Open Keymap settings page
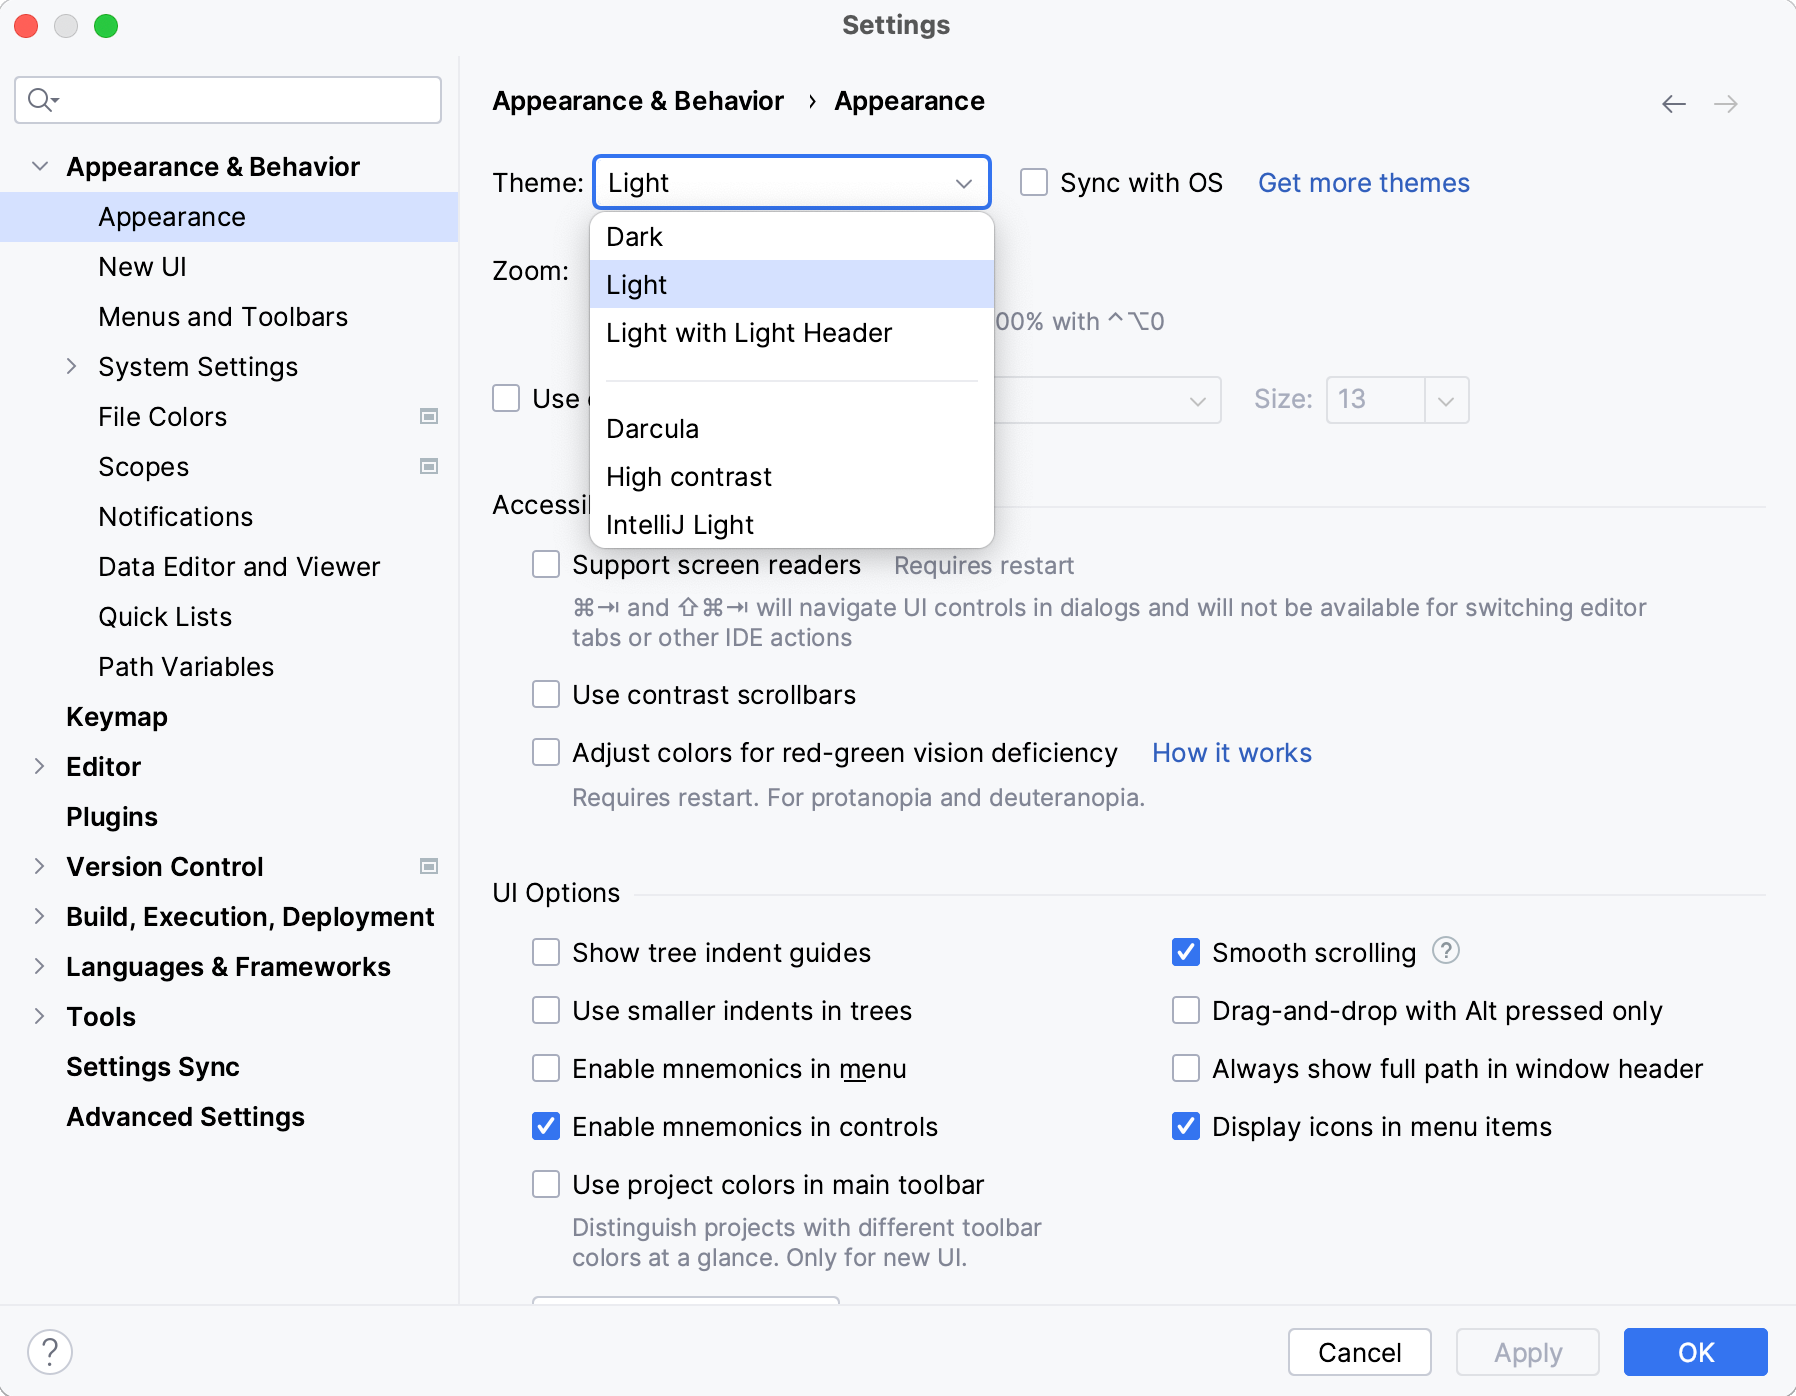The width and height of the screenshot is (1796, 1396). pyautogui.click(x=117, y=717)
